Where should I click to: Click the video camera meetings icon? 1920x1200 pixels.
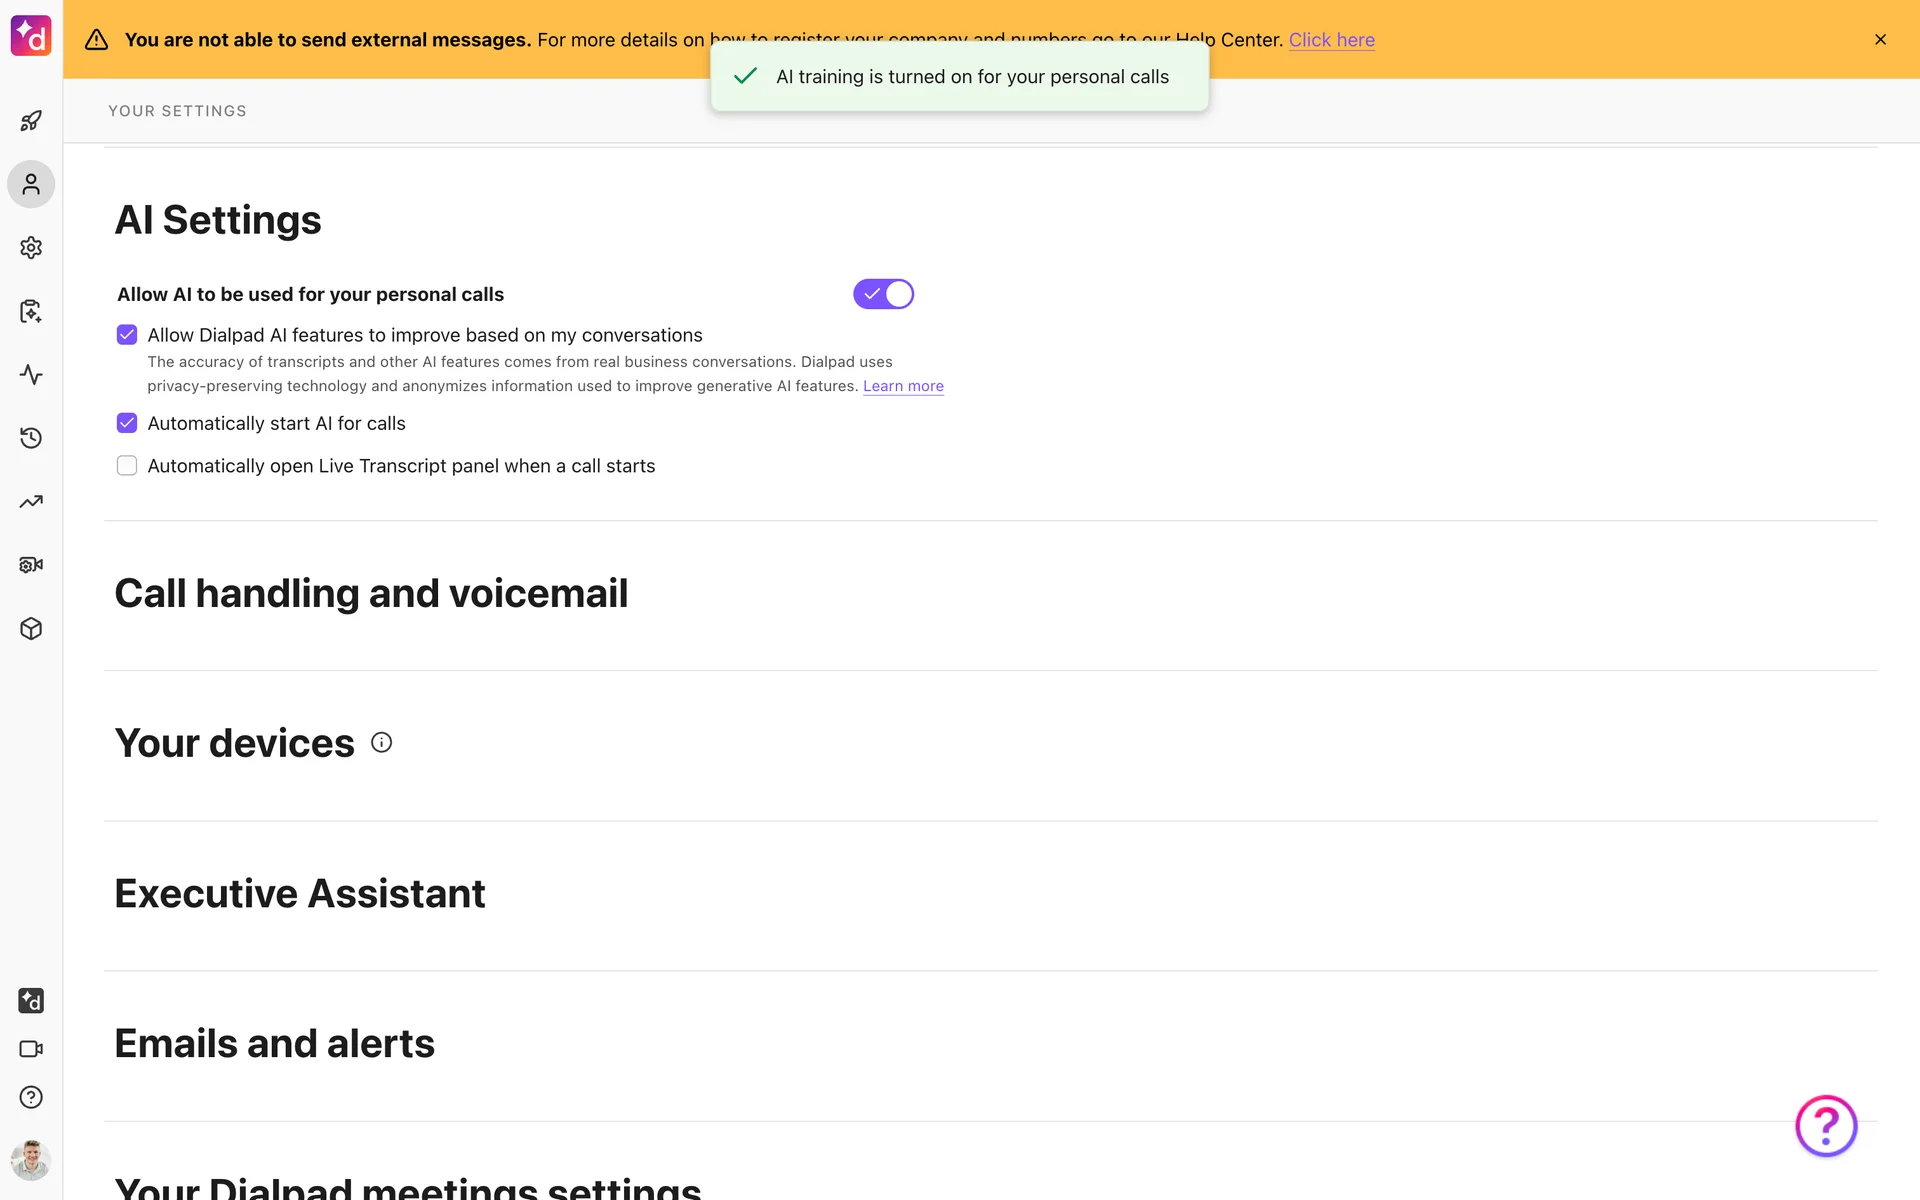(x=31, y=1049)
